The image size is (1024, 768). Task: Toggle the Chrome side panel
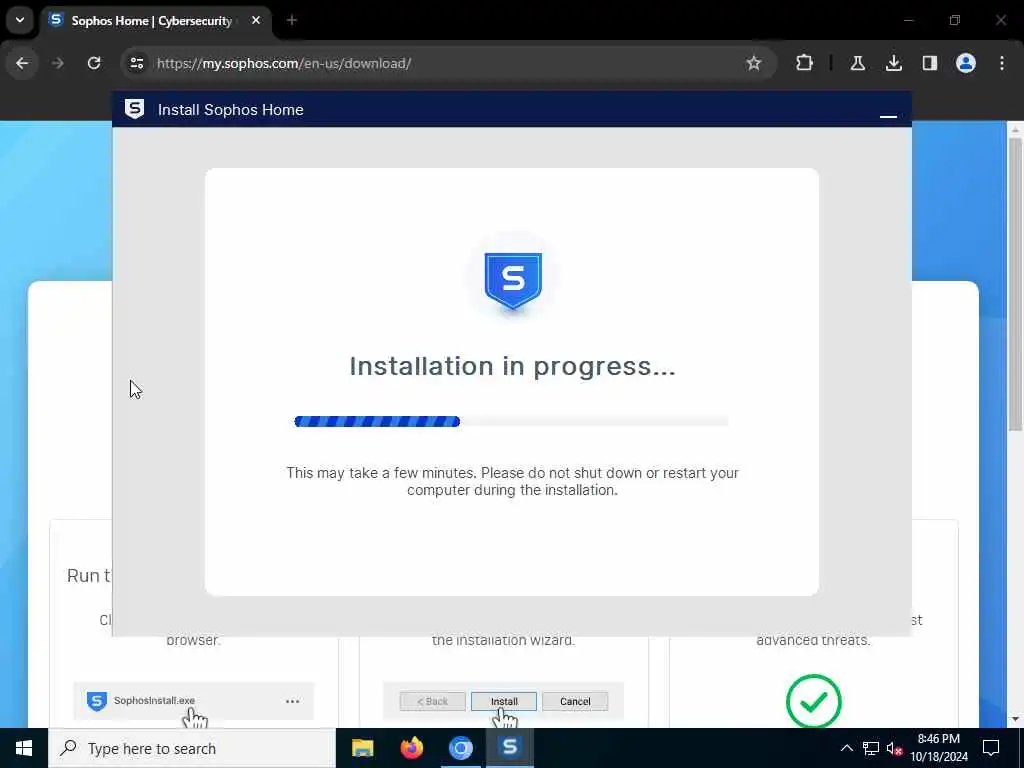click(929, 63)
